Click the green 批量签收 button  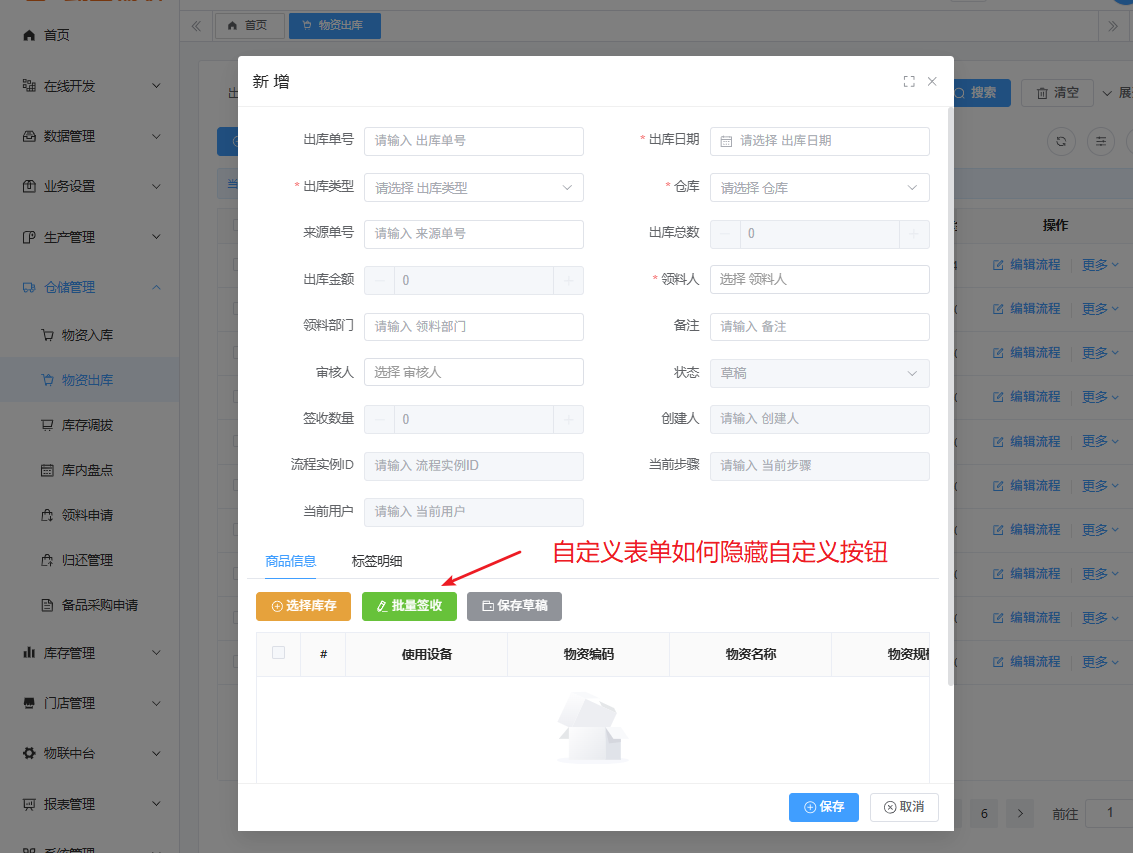(x=409, y=606)
